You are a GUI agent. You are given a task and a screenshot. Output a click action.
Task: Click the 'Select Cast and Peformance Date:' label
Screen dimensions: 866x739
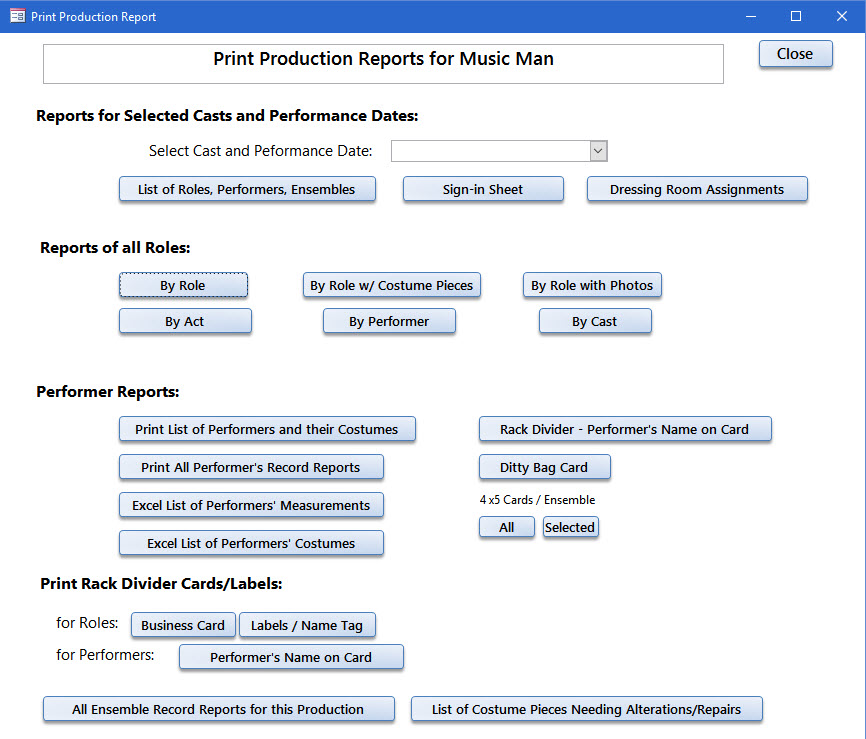pos(261,151)
